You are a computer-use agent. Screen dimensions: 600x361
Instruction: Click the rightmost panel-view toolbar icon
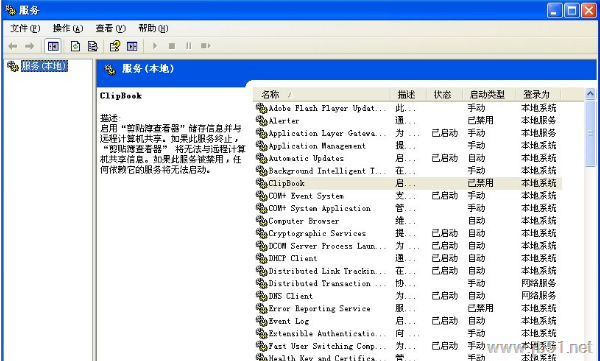coord(132,46)
